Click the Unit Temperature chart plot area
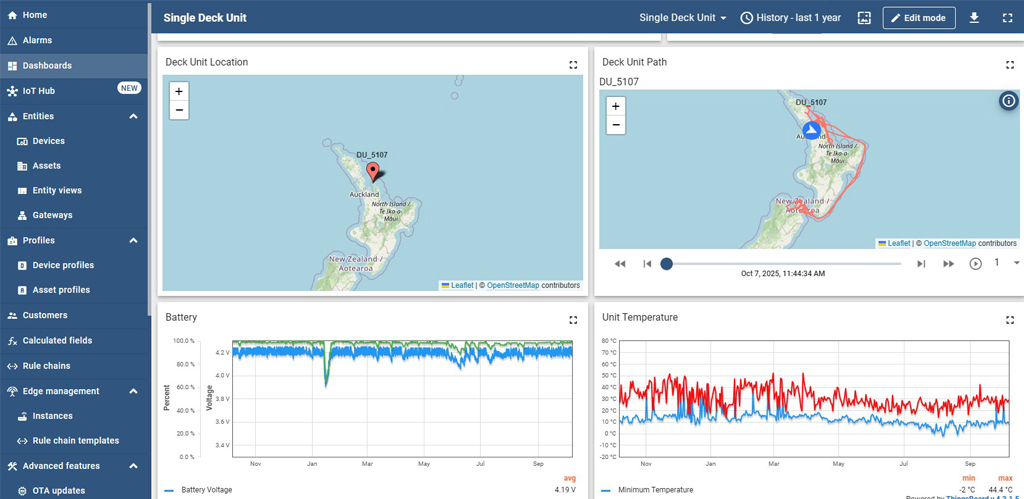1024x499 pixels. coord(814,398)
